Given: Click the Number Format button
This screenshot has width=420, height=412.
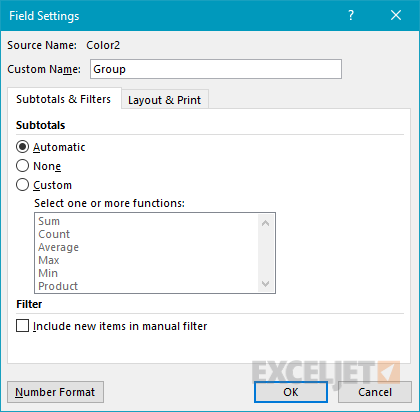Looking at the screenshot, I should (x=55, y=392).
